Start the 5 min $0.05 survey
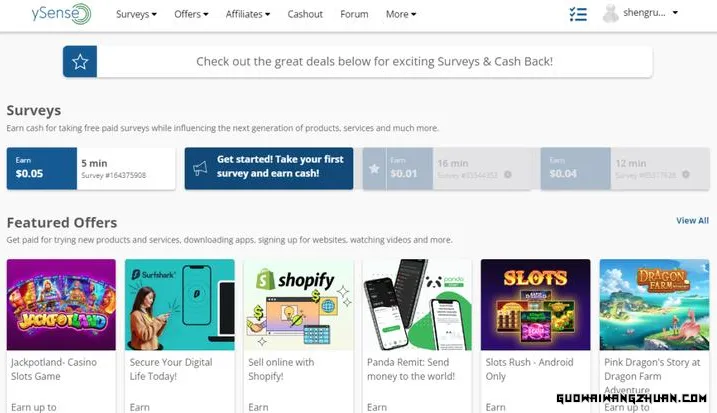Viewport: 717px width, 413px height. click(x=91, y=168)
